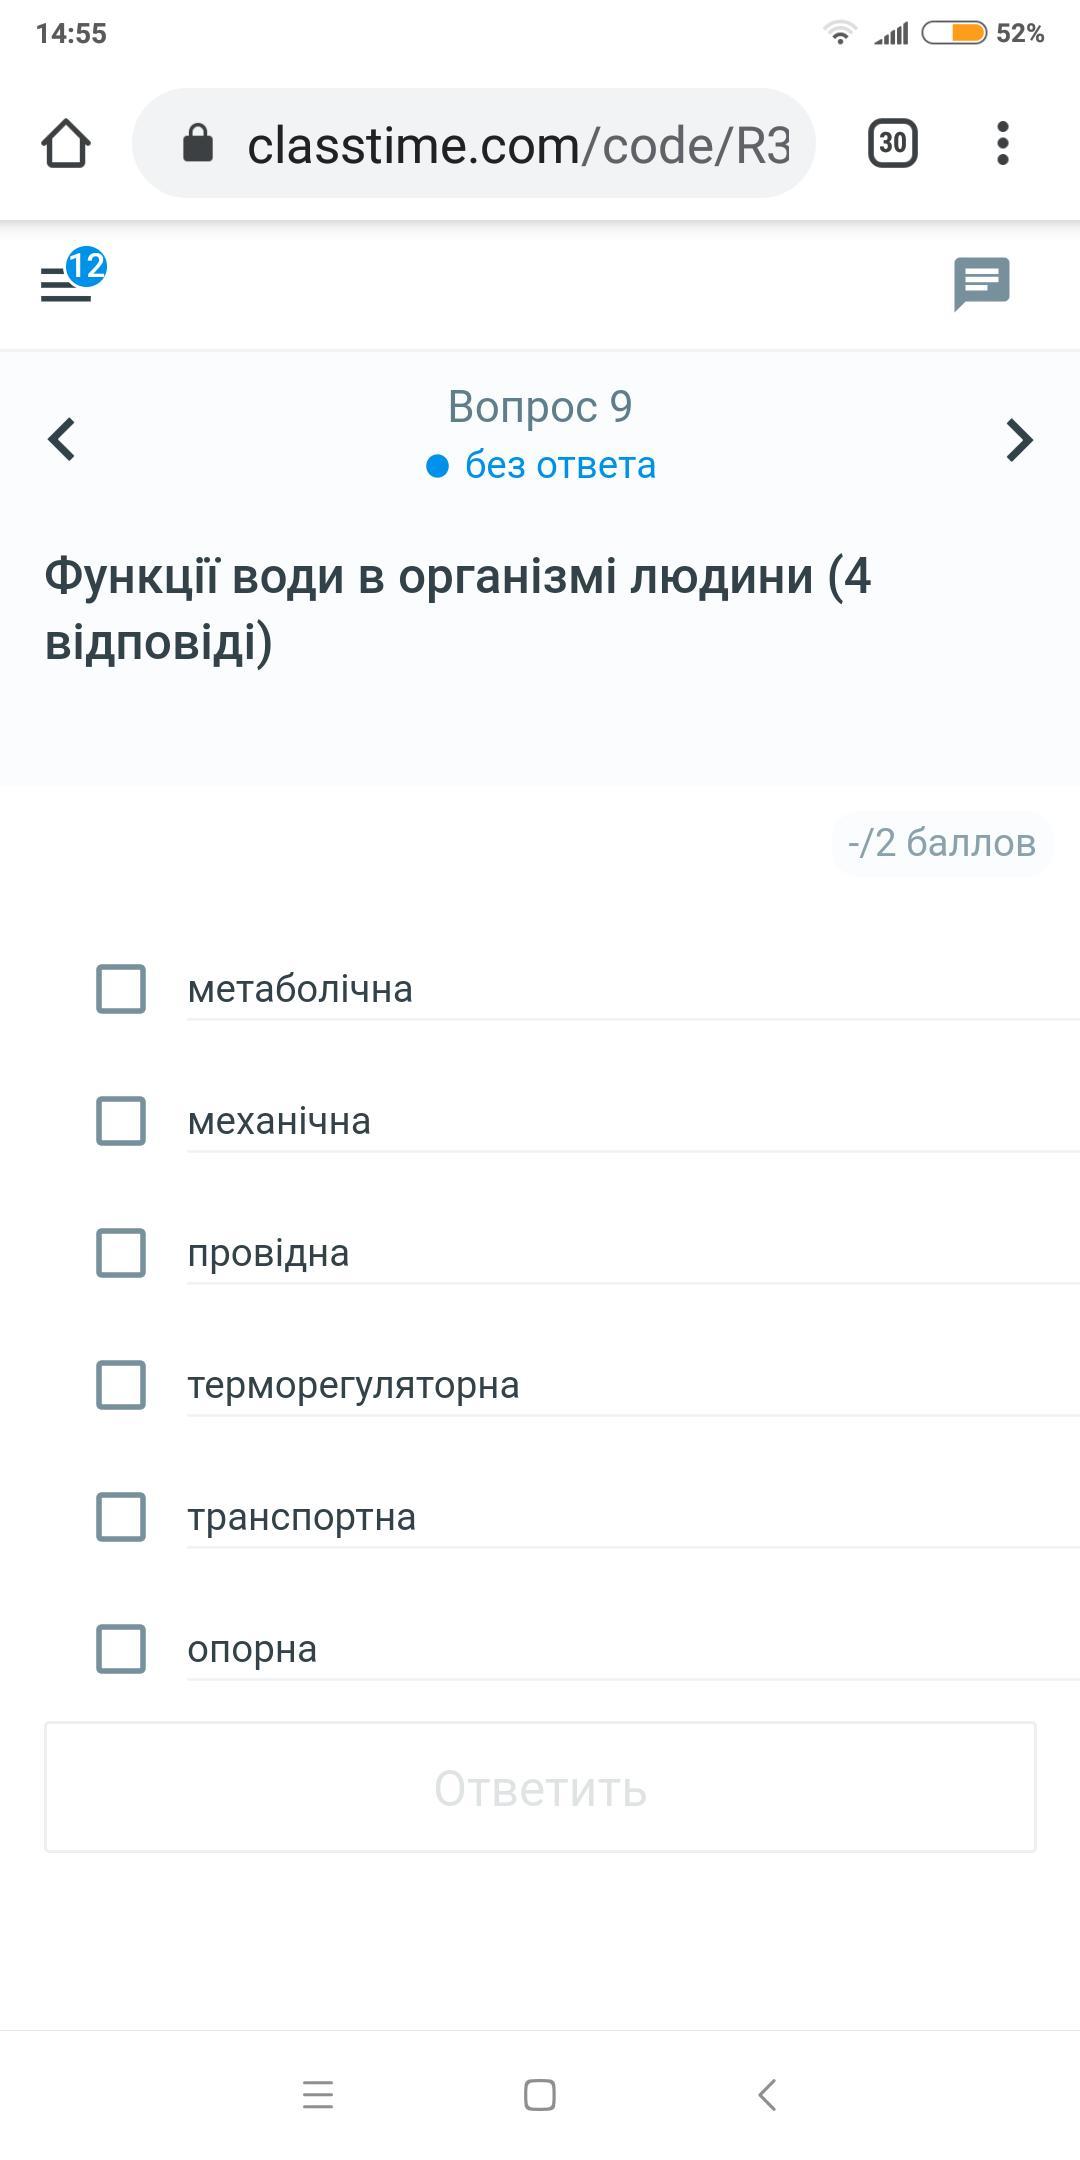1080x2160 pixels.
Task: Tap the Android recent apps navigation button
Action: [318, 2094]
